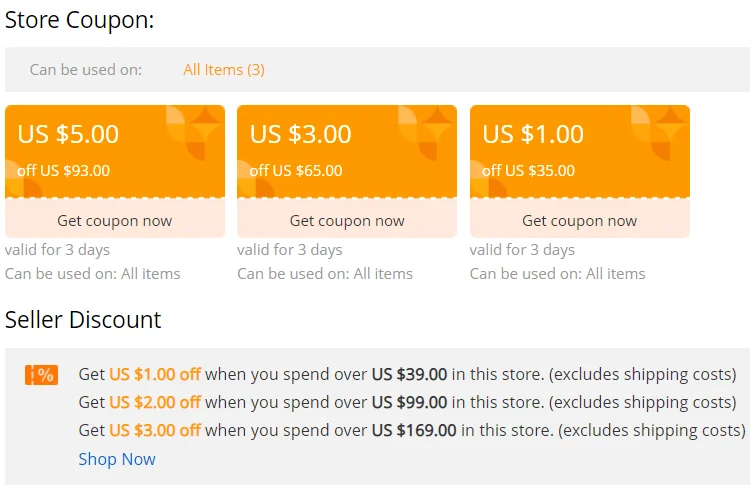Click the percent discount tag icon

click(41, 375)
